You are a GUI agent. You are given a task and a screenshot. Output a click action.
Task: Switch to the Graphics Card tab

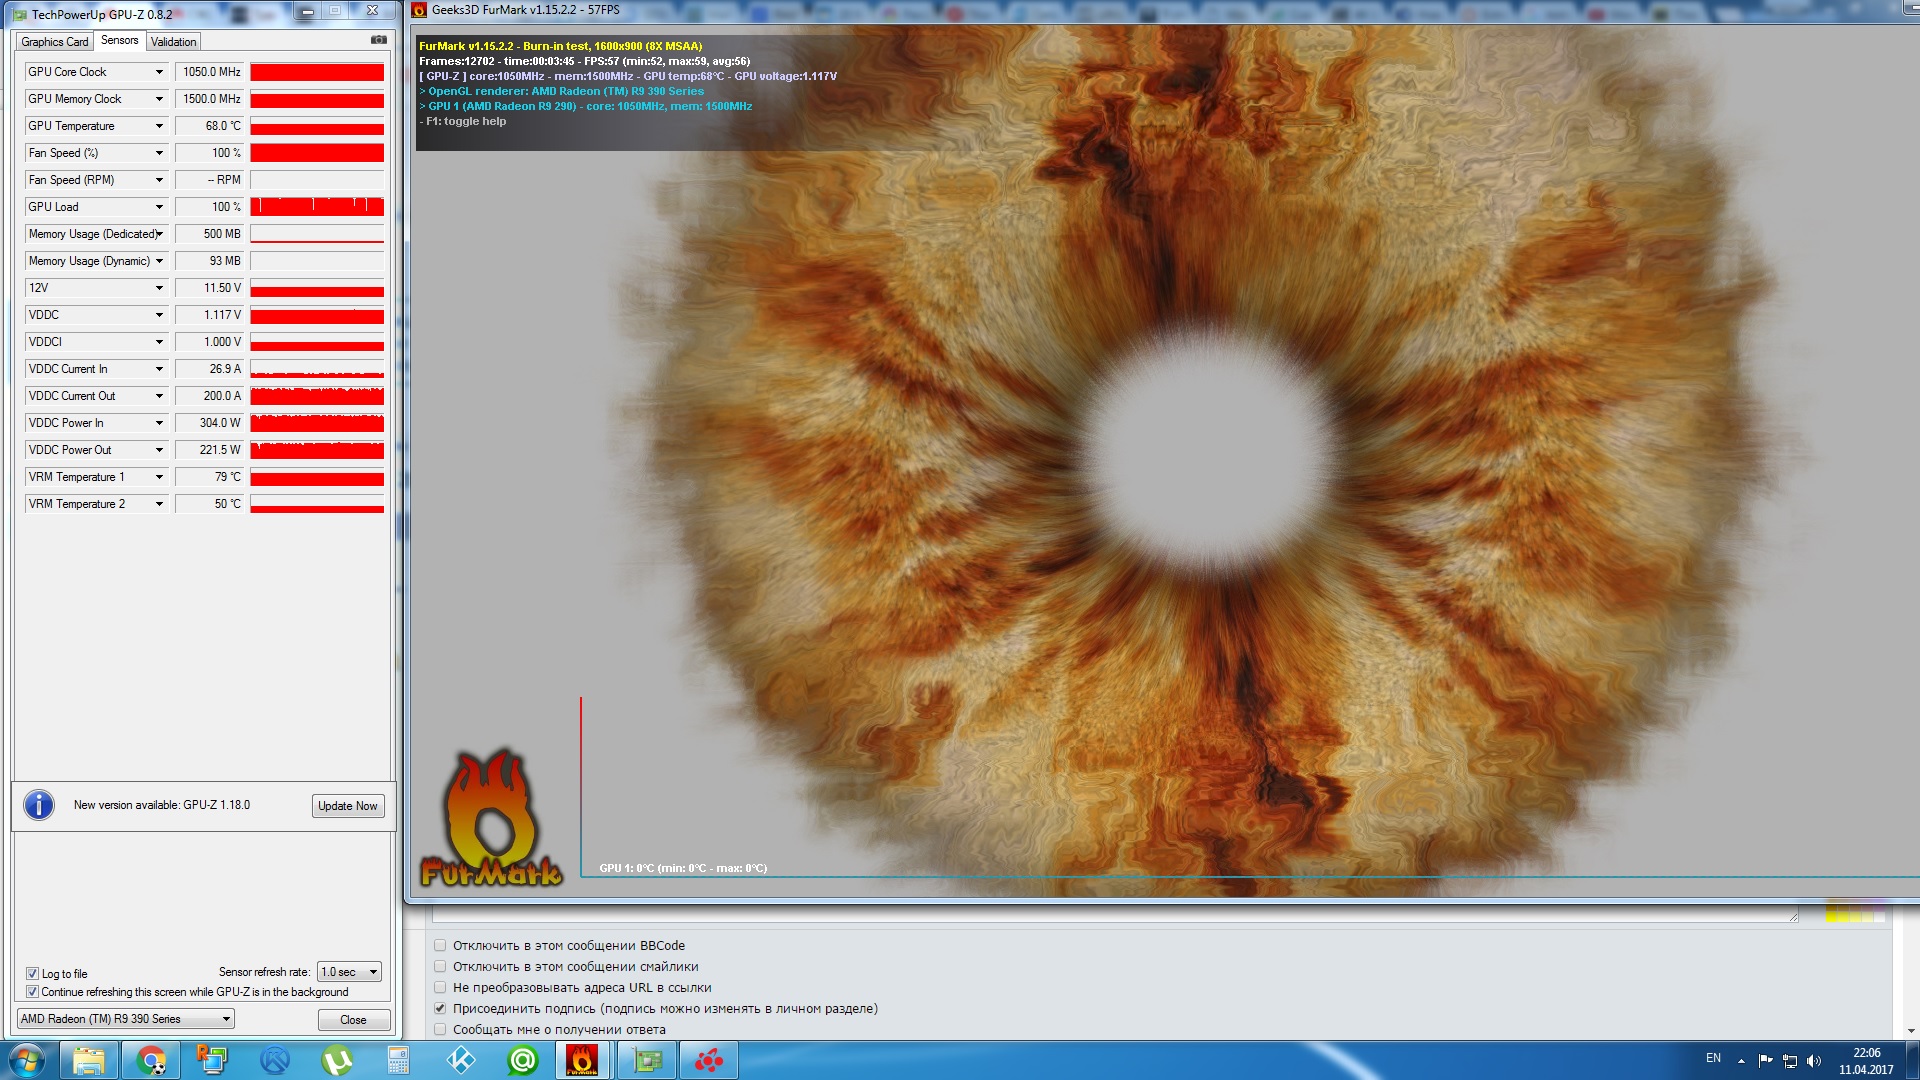pyautogui.click(x=55, y=42)
